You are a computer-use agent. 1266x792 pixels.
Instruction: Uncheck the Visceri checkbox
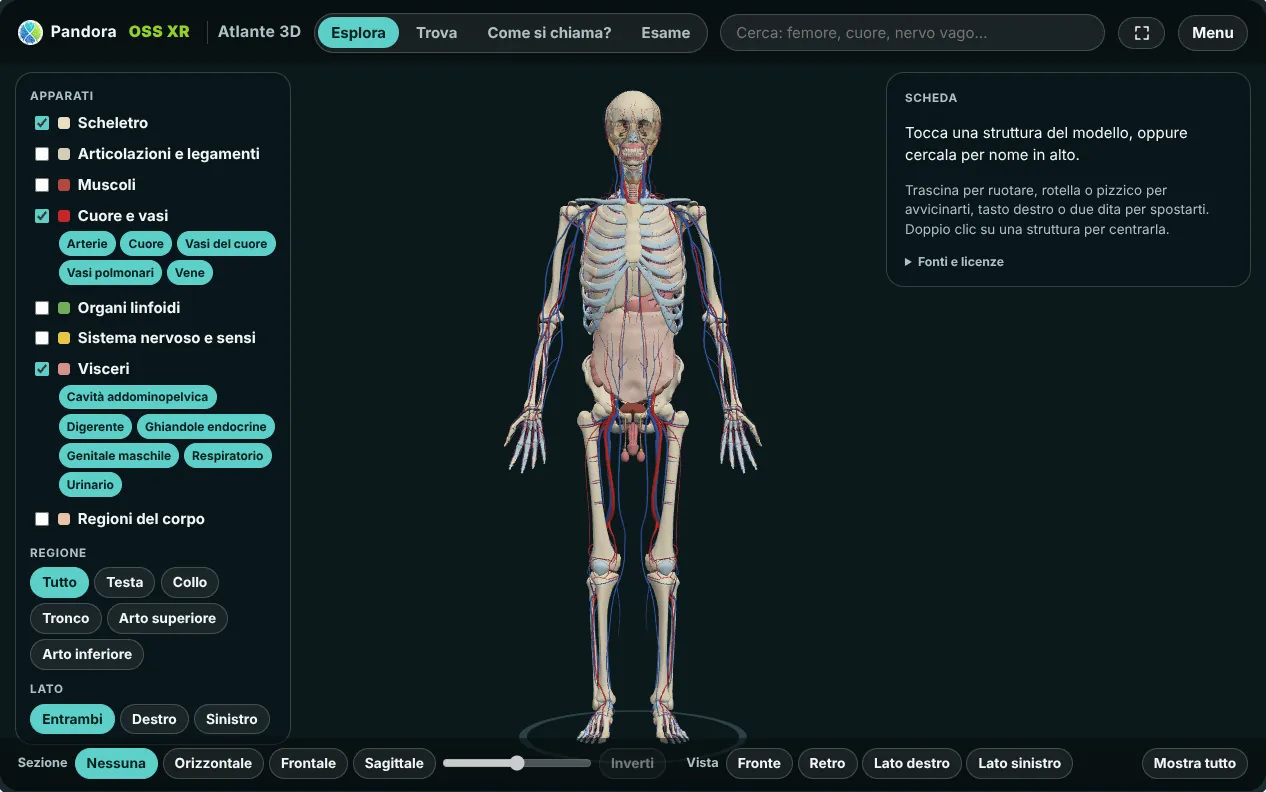42,369
